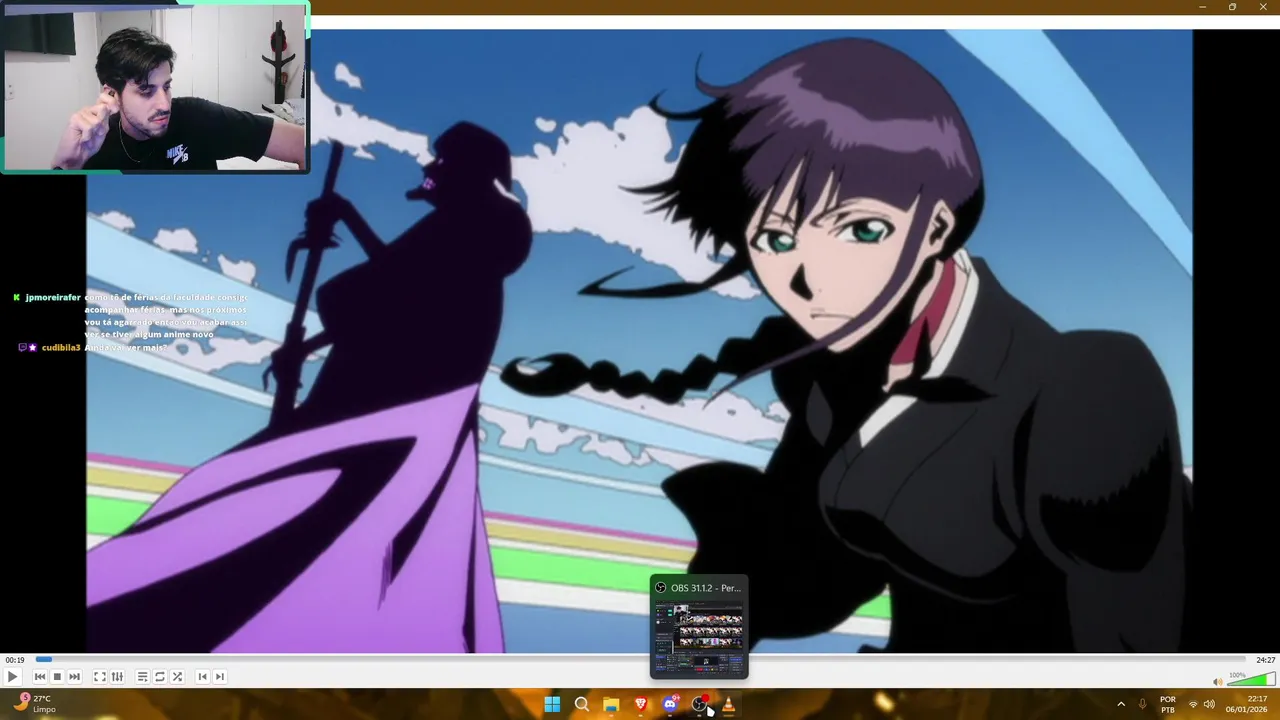The image size is (1280, 720).
Task: Click the VLC cone taskbar icon
Action: click(x=728, y=705)
